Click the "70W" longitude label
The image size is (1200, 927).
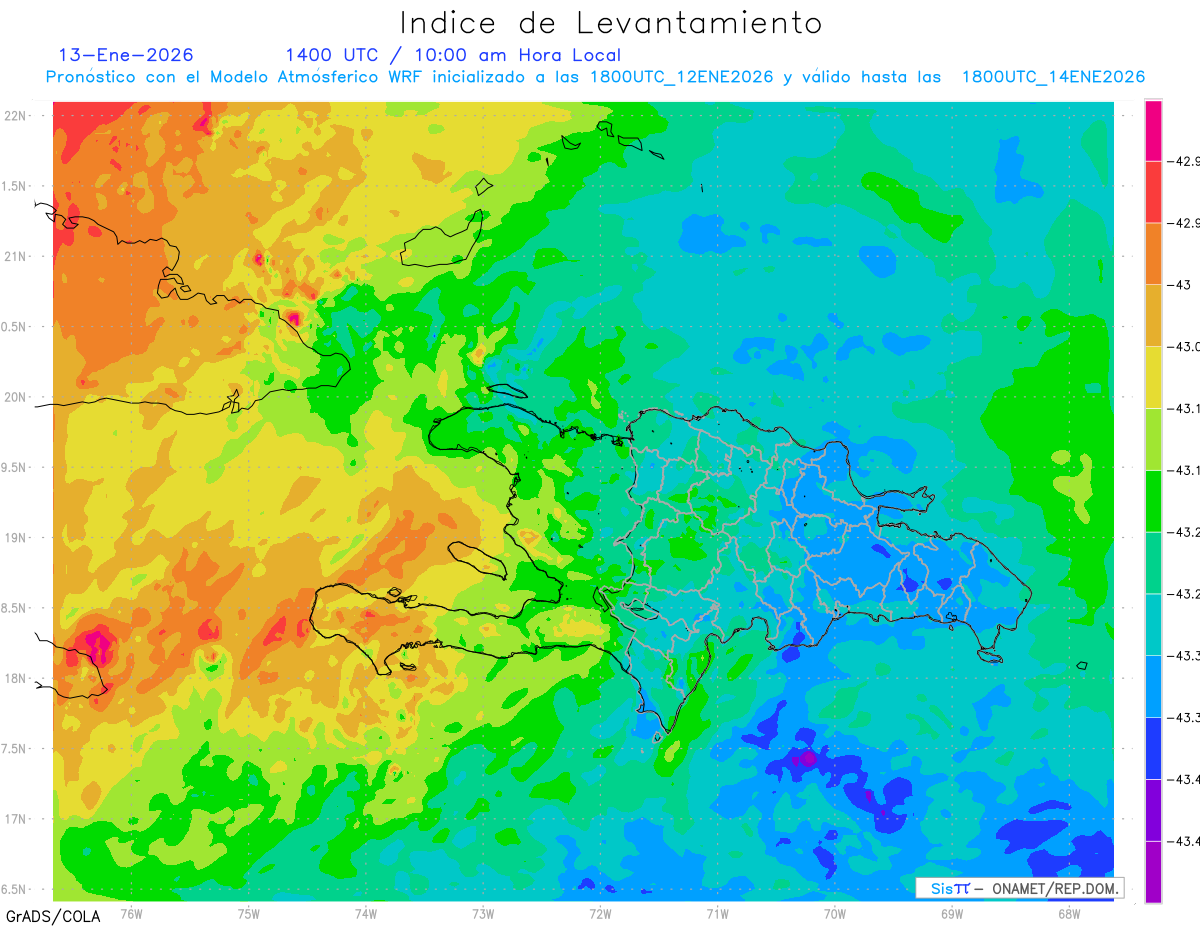point(835,913)
